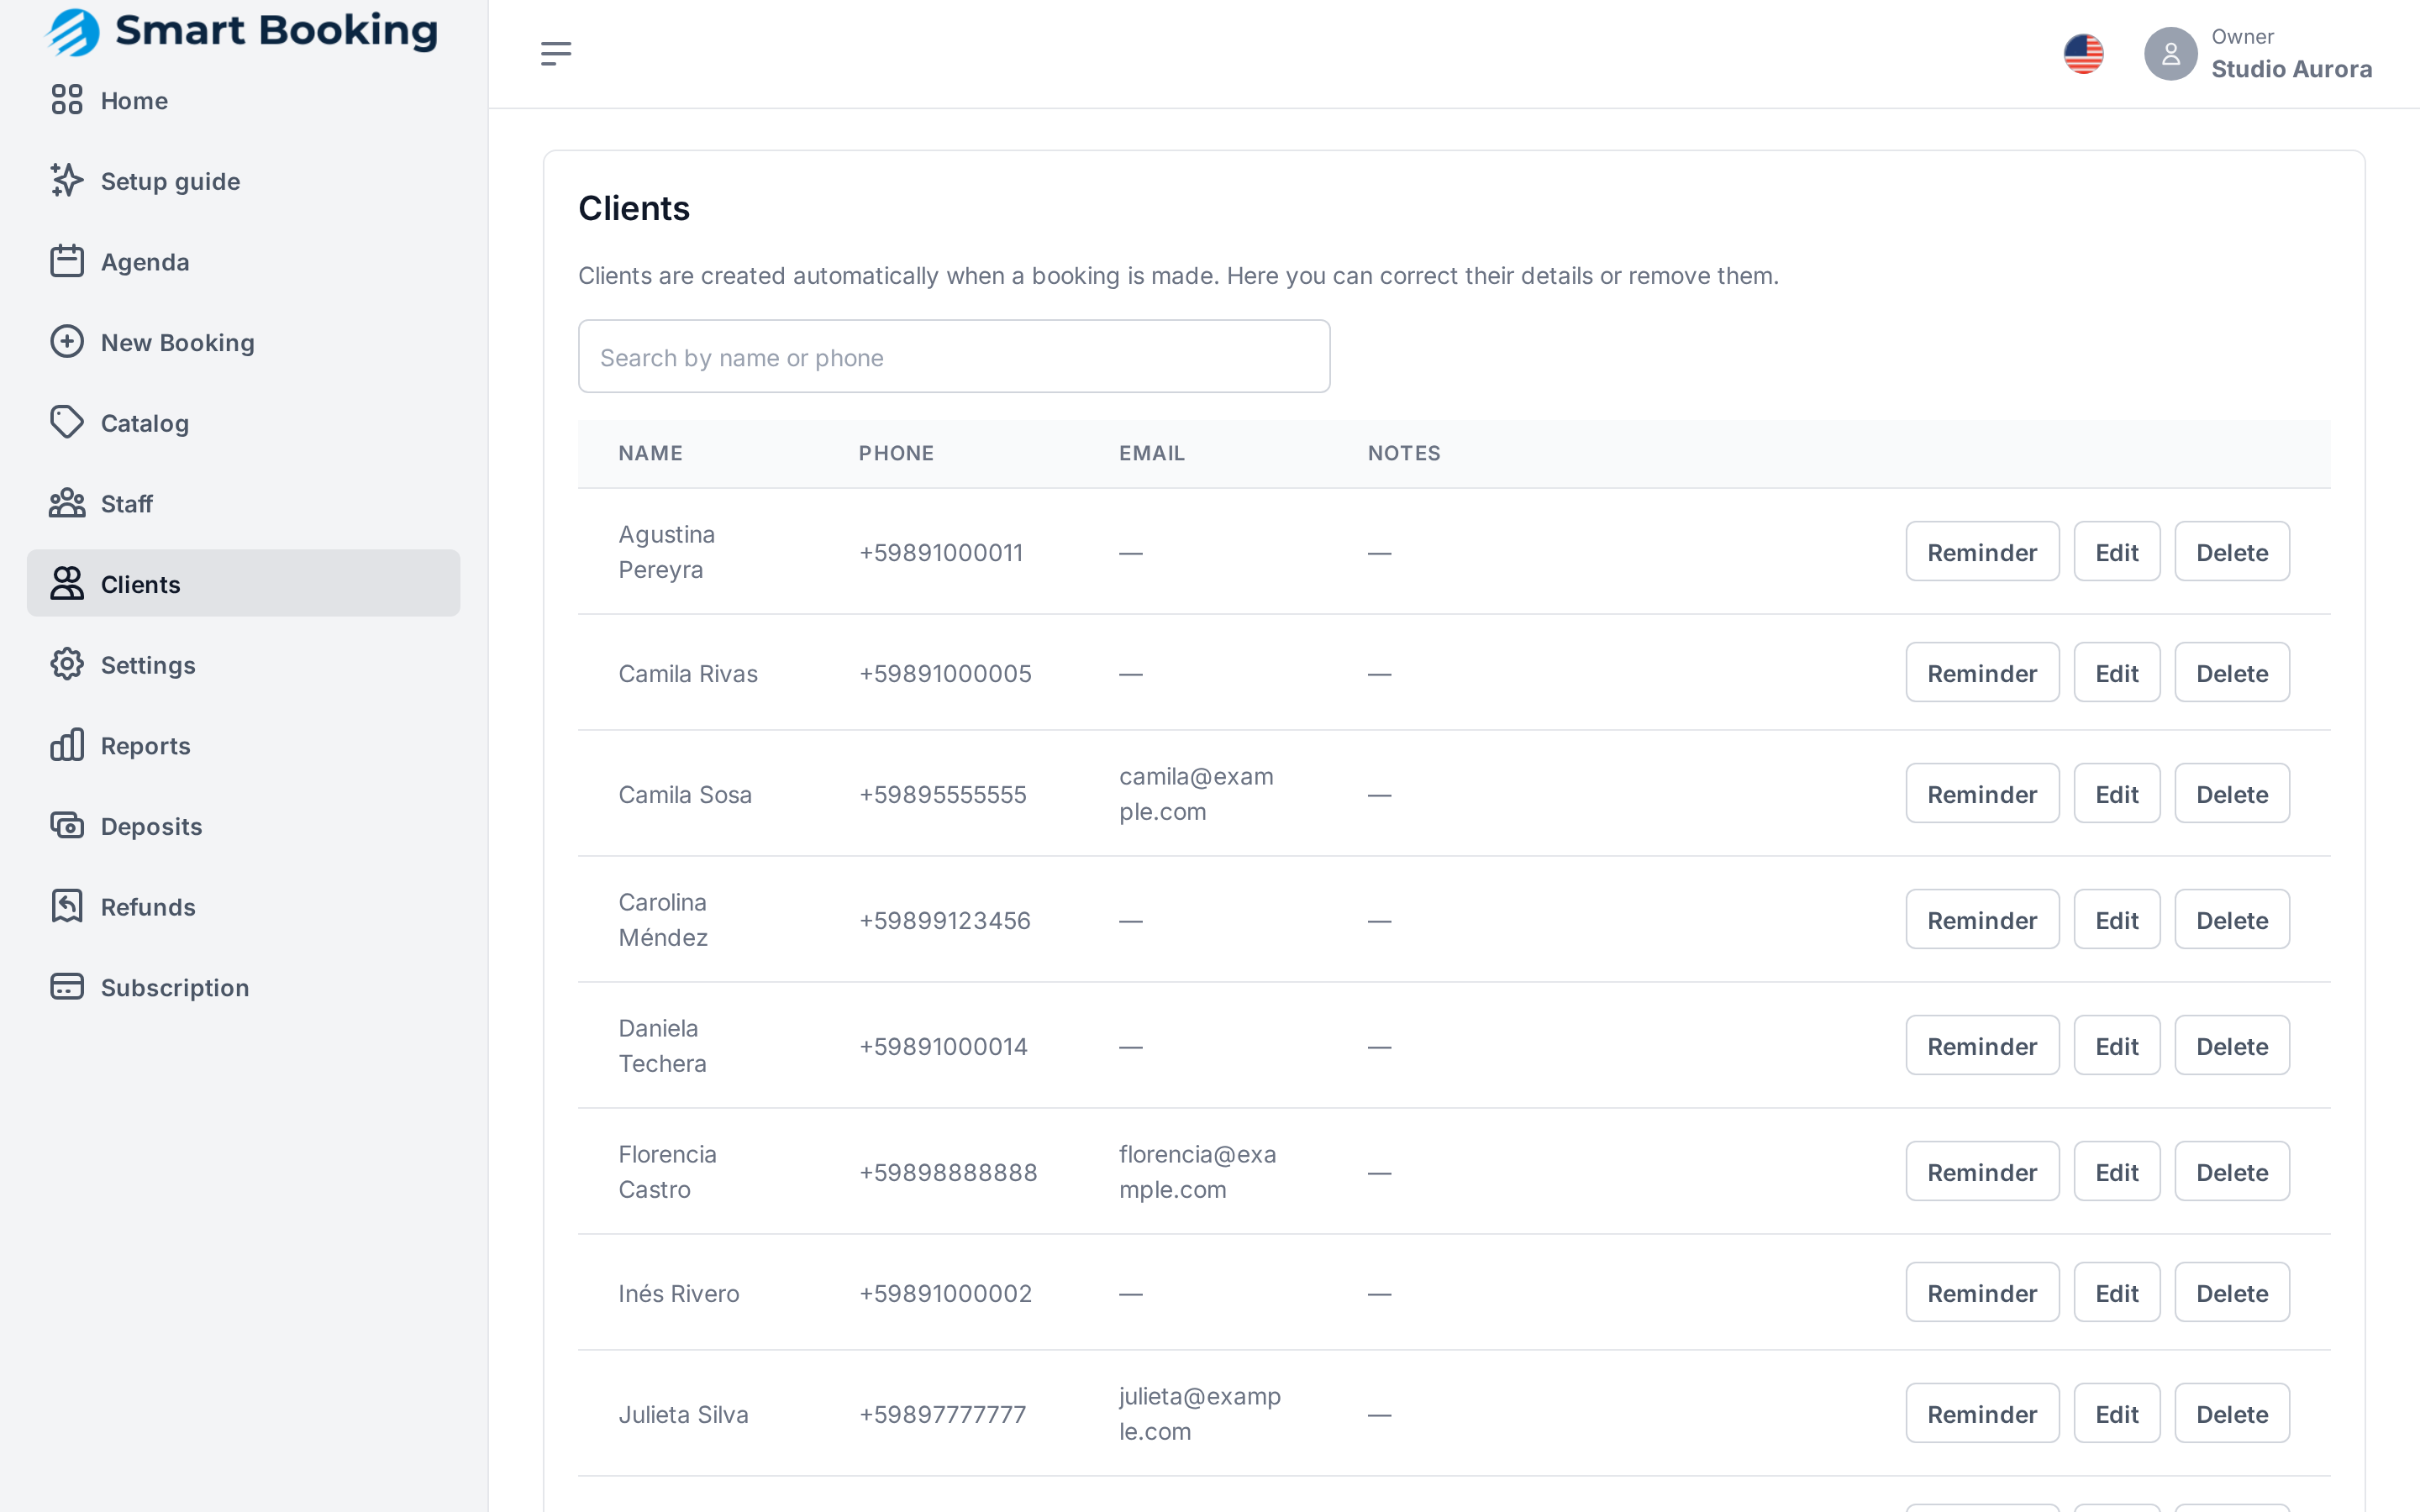
Task: Click the Reports bar chart icon
Action: tap(67, 745)
